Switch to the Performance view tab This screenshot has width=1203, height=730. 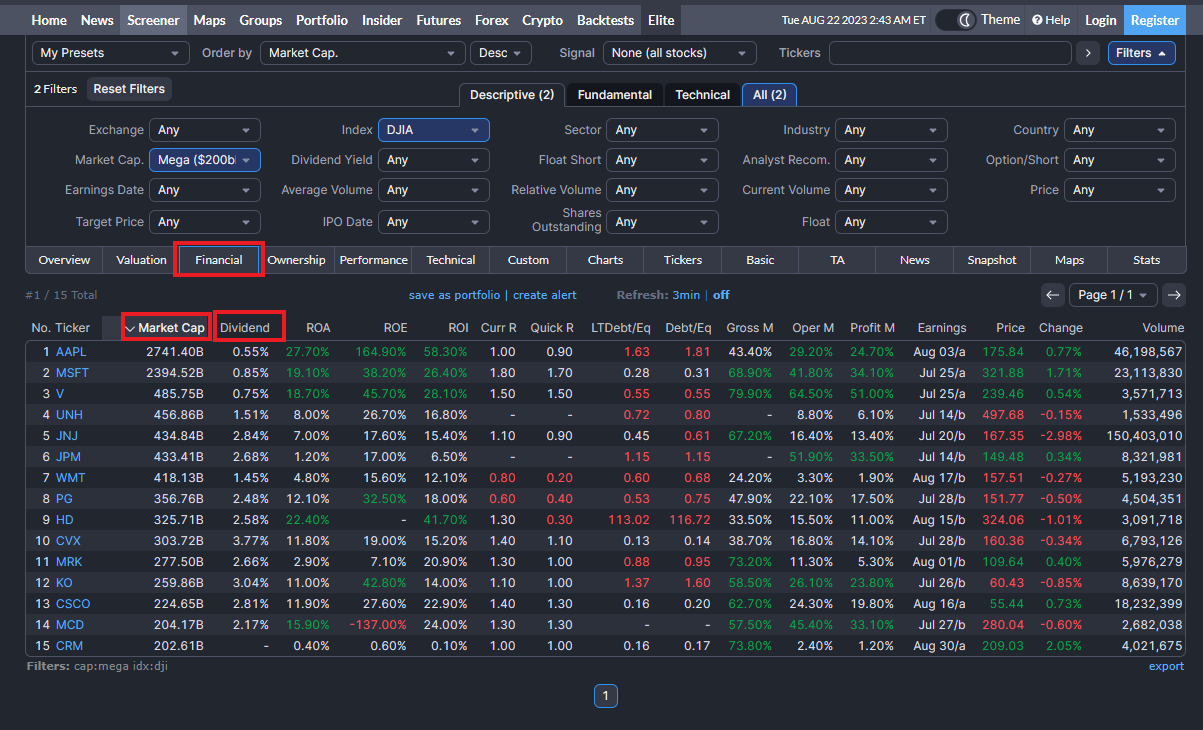(x=373, y=260)
